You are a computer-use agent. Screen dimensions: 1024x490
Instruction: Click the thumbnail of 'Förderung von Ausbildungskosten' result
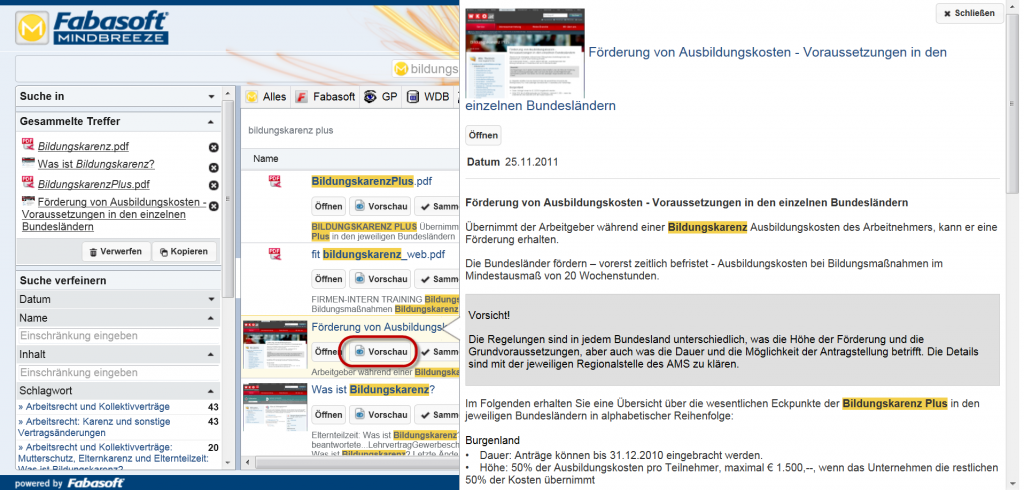274,344
